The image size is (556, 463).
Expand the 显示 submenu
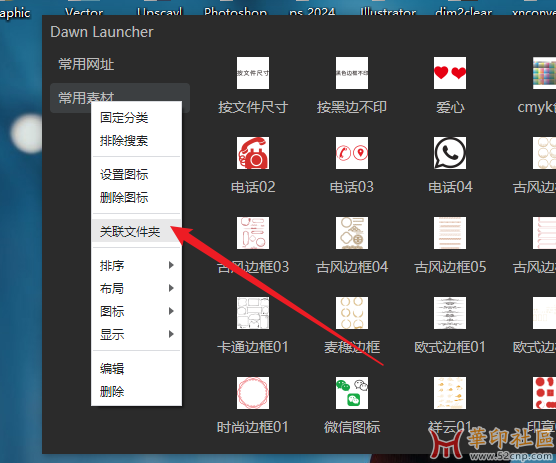pyautogui.click(x=137, y=334)
